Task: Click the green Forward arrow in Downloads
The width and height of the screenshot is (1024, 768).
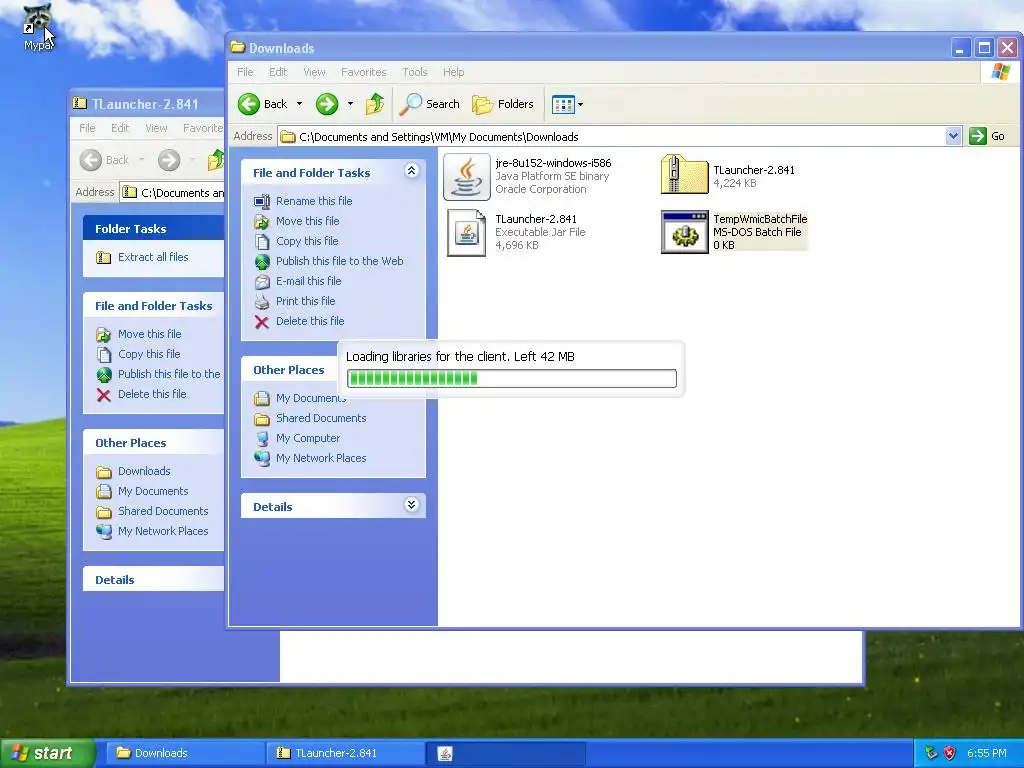Action: click(x=327, y=104)
